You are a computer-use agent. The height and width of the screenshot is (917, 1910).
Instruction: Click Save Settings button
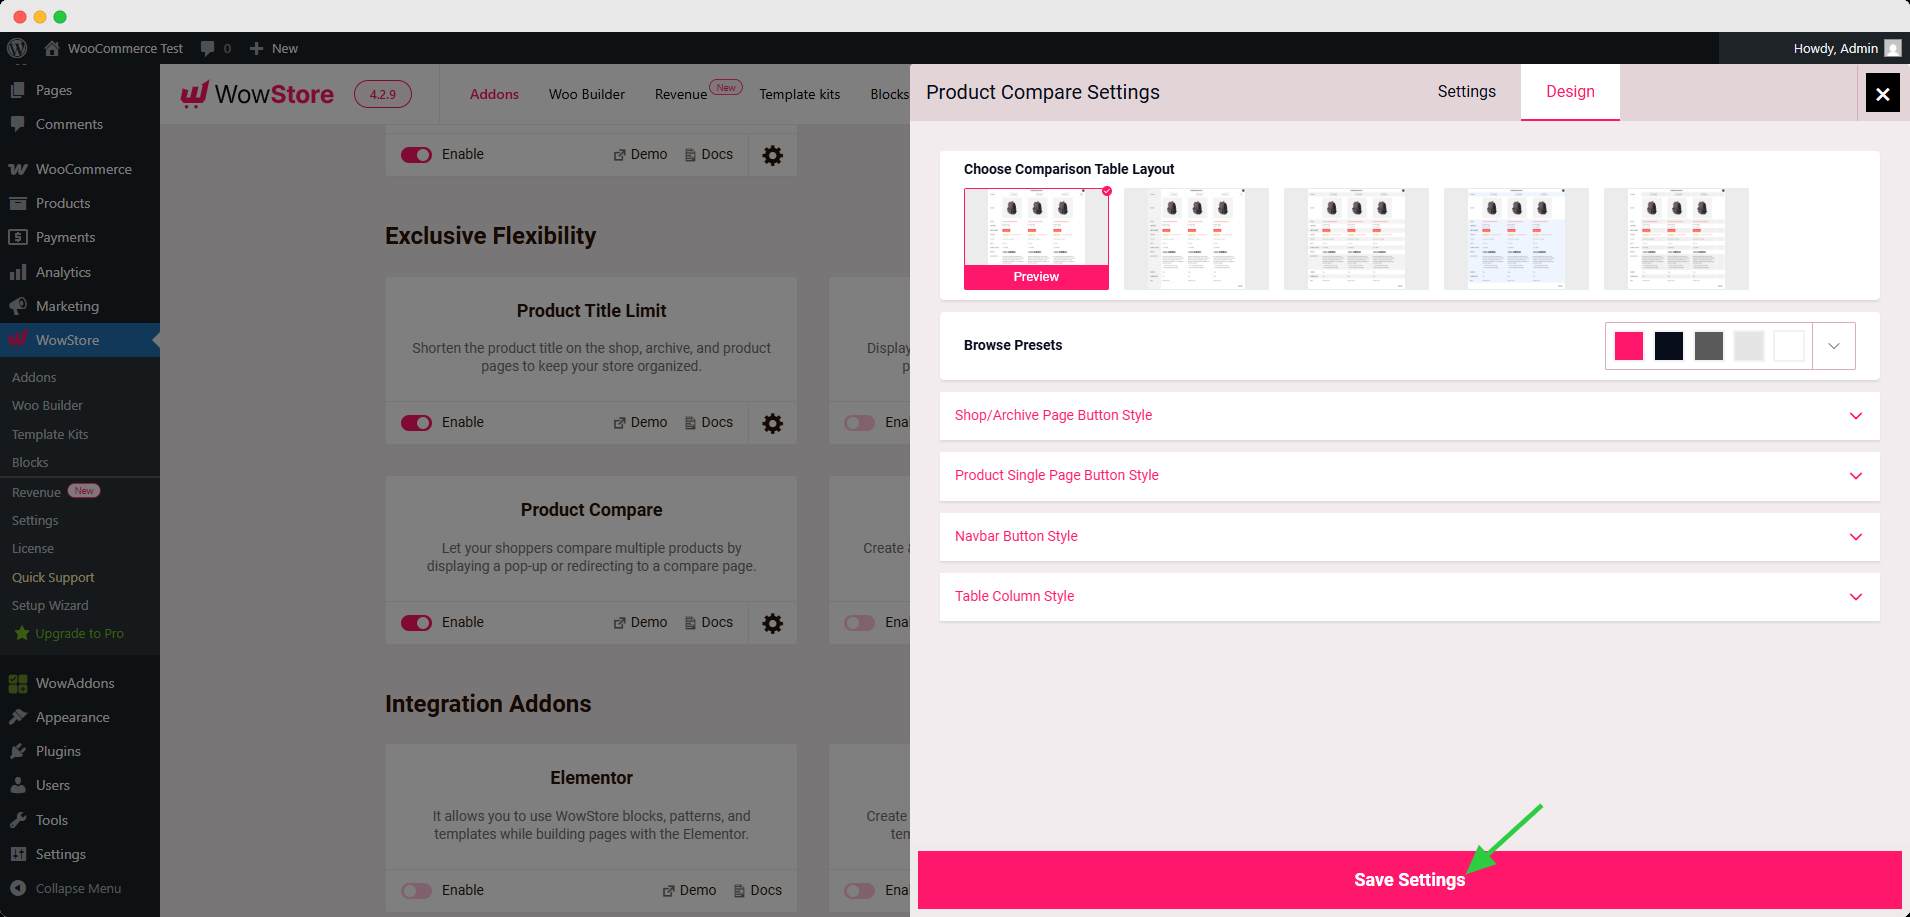coord(1409,880)
